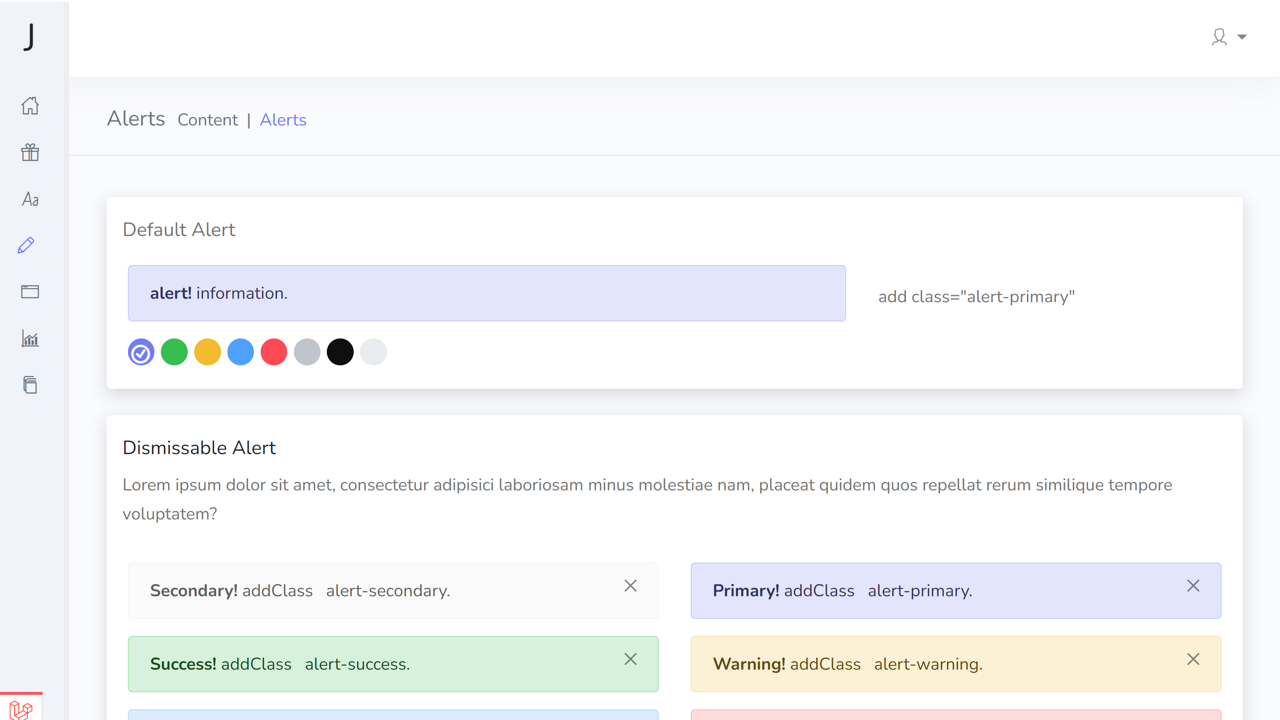Close the Success alert
Screen dimensions: 1280x720
[x=630, y=659]
